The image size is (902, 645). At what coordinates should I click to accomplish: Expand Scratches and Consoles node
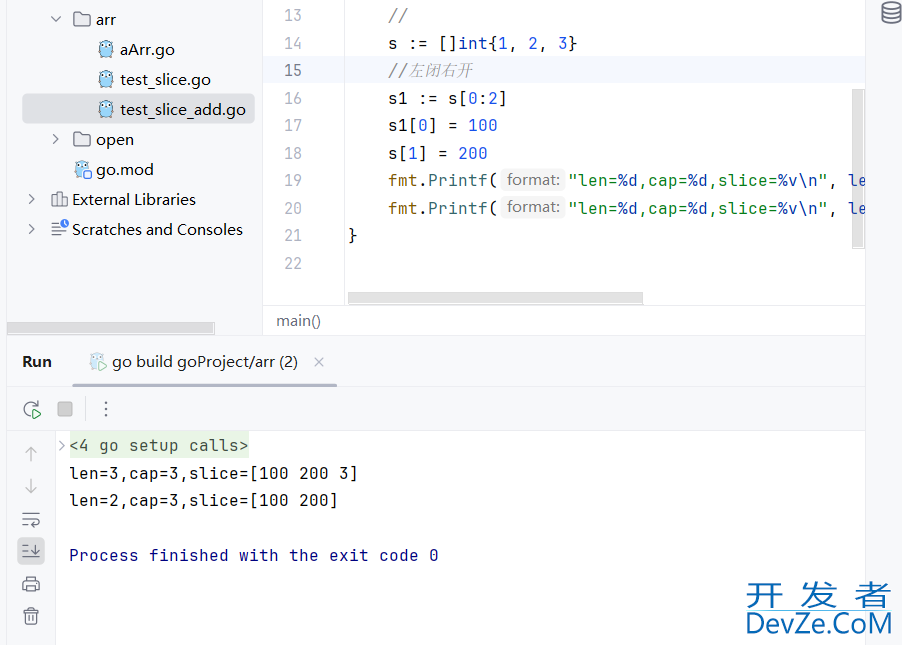pyautogui.click(x=32, y=229)
